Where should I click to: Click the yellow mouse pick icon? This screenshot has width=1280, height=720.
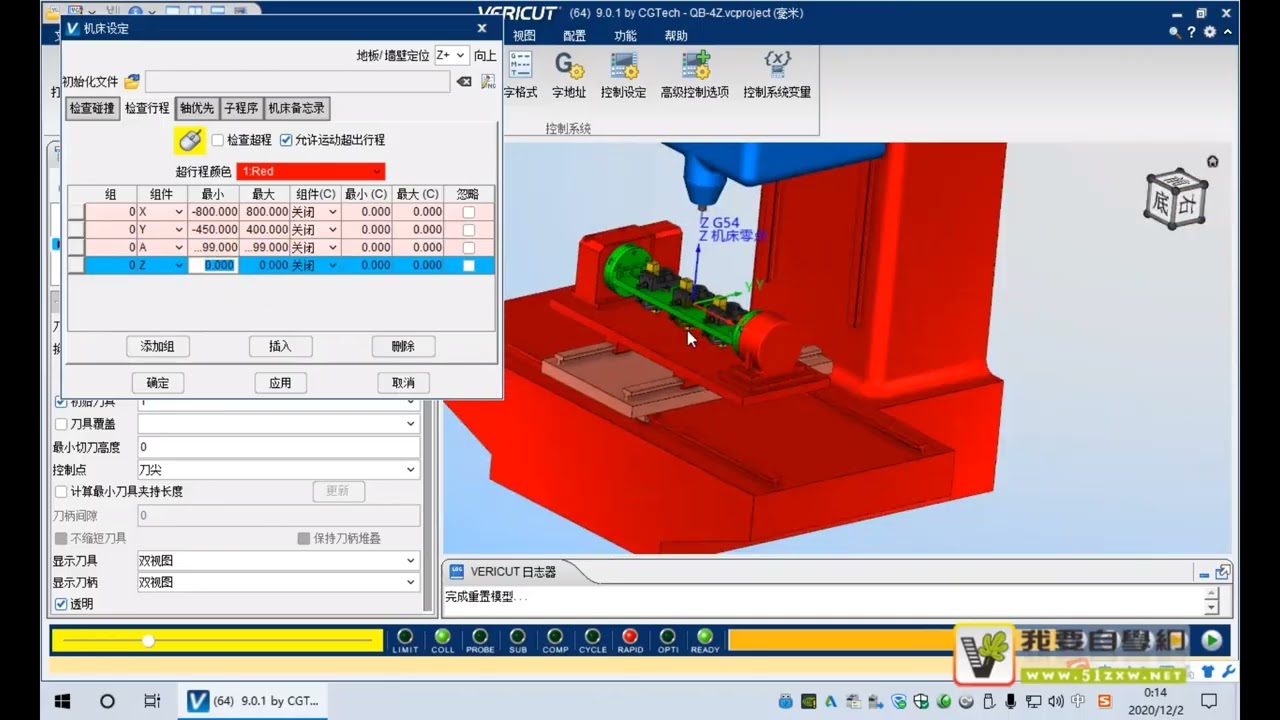tap(189, 140)
